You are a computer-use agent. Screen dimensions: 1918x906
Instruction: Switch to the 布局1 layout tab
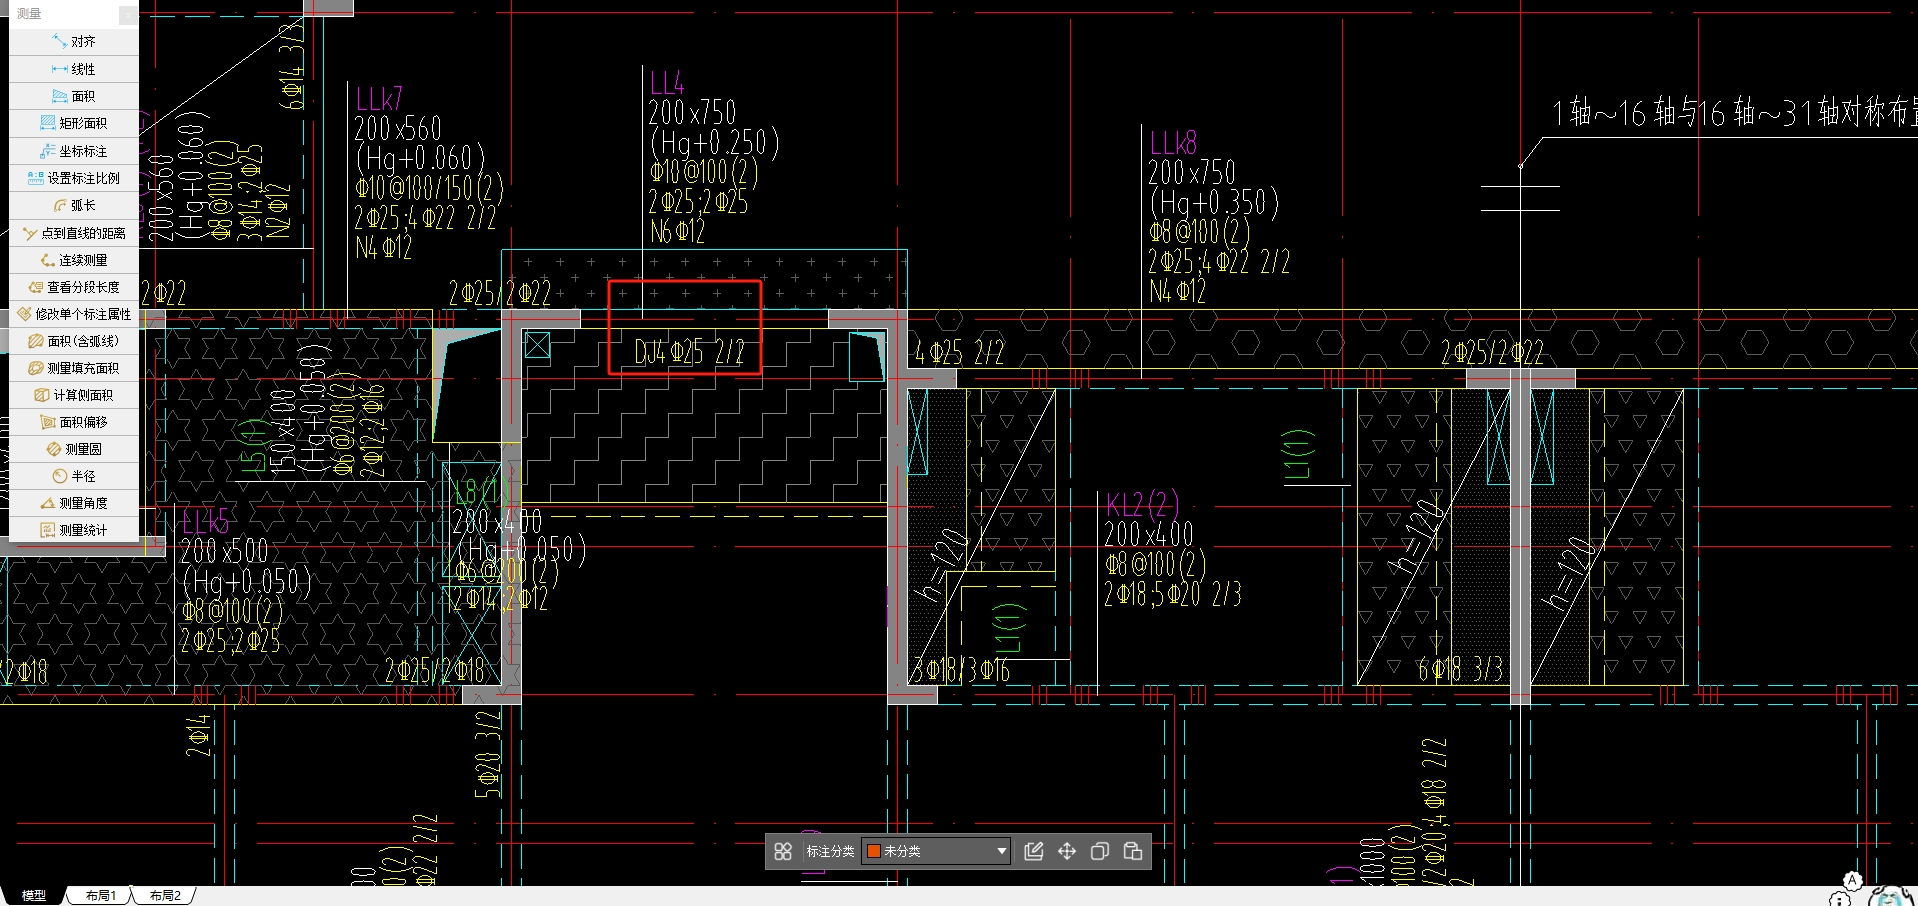point(100,895)
